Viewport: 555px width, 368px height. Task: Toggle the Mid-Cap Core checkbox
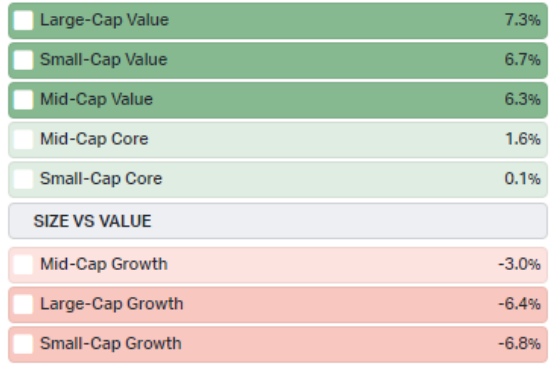click(23, 139)
